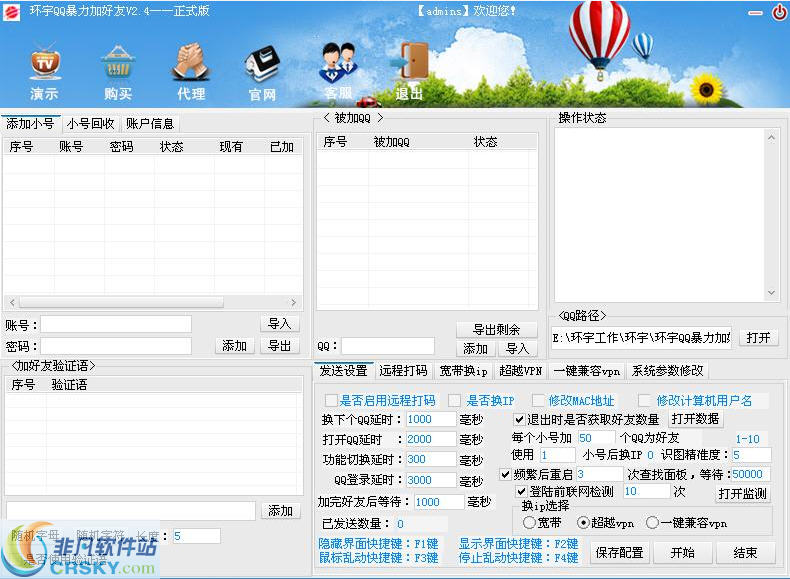The image size is (790, 579).
Task: Select the 宽带 radio option
Action: [x=529, y=523]
